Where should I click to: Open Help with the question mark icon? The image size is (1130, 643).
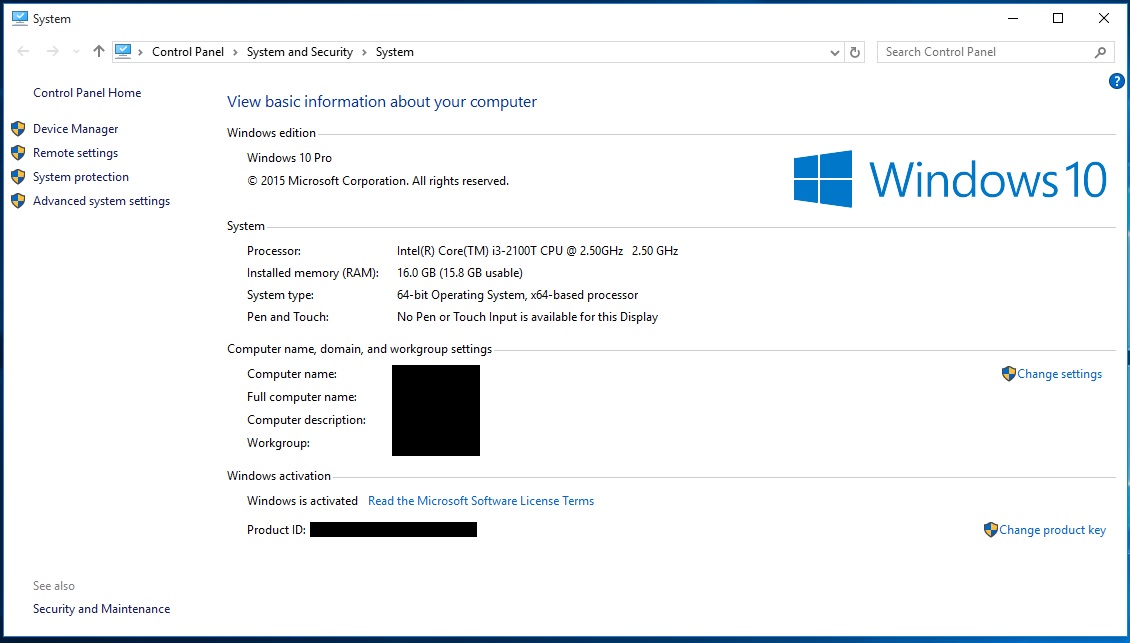[x=1116, y=81]
